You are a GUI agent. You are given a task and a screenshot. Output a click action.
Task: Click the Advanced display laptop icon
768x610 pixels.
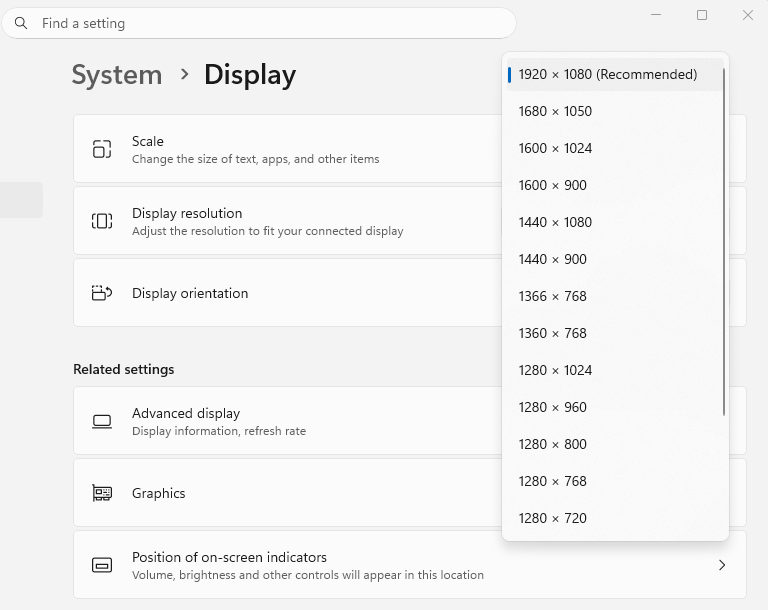[102, 421]
